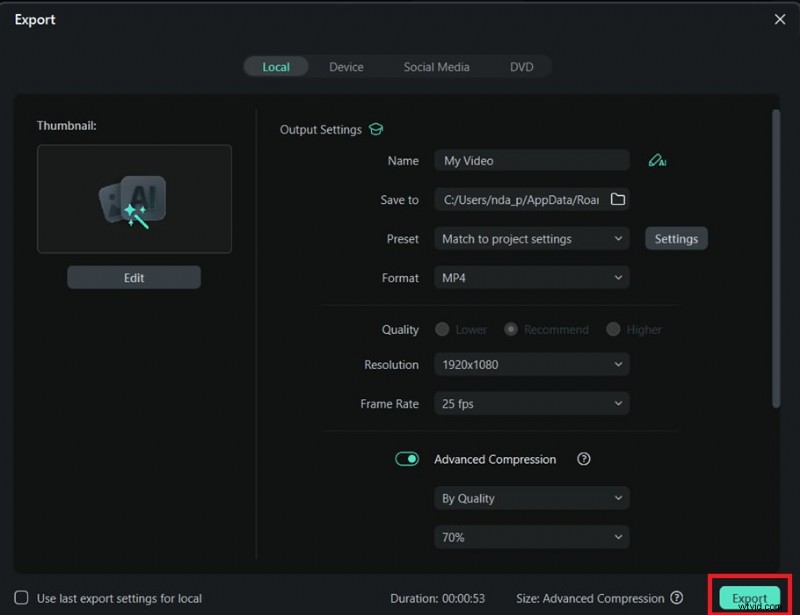The height and width of the screenshot is (615, 800).
Task: Open the Preset dropdown showing Match to project settings
Action: point(531,238)
